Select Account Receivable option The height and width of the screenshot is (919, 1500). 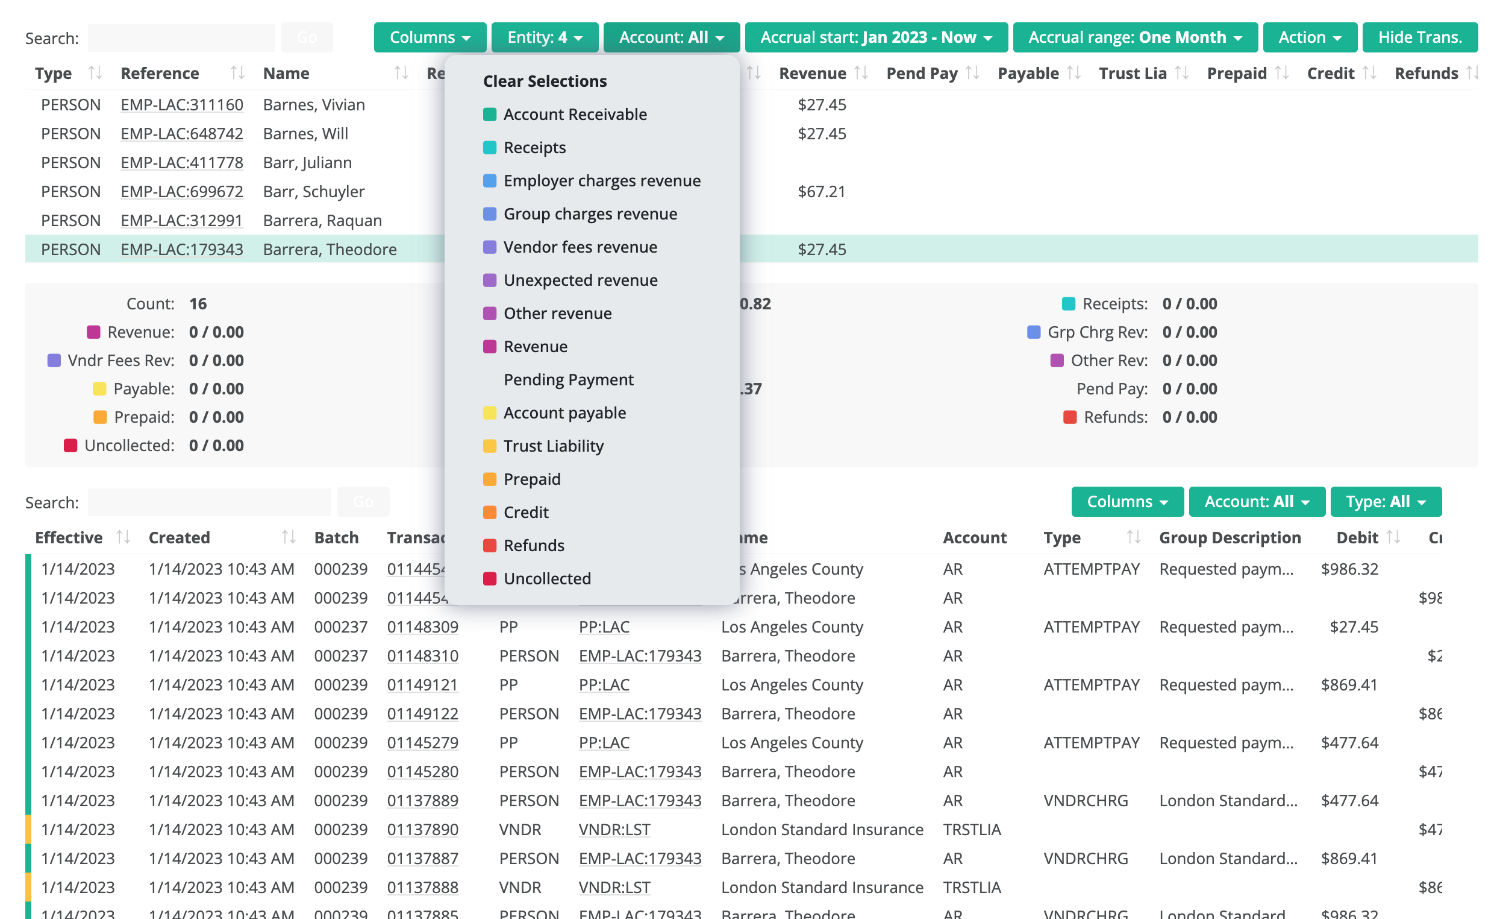tap(575, 114)
